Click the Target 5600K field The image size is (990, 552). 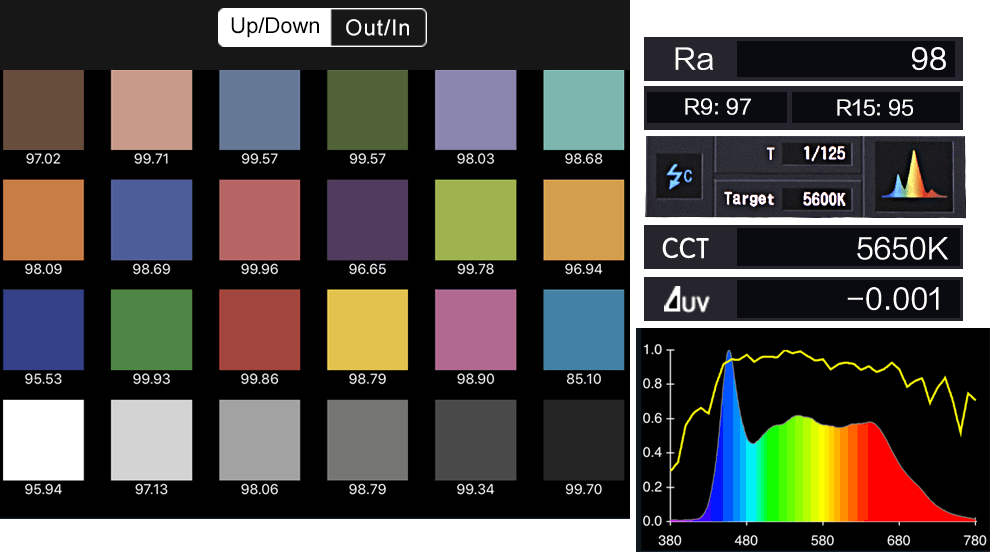pos(789,199)
